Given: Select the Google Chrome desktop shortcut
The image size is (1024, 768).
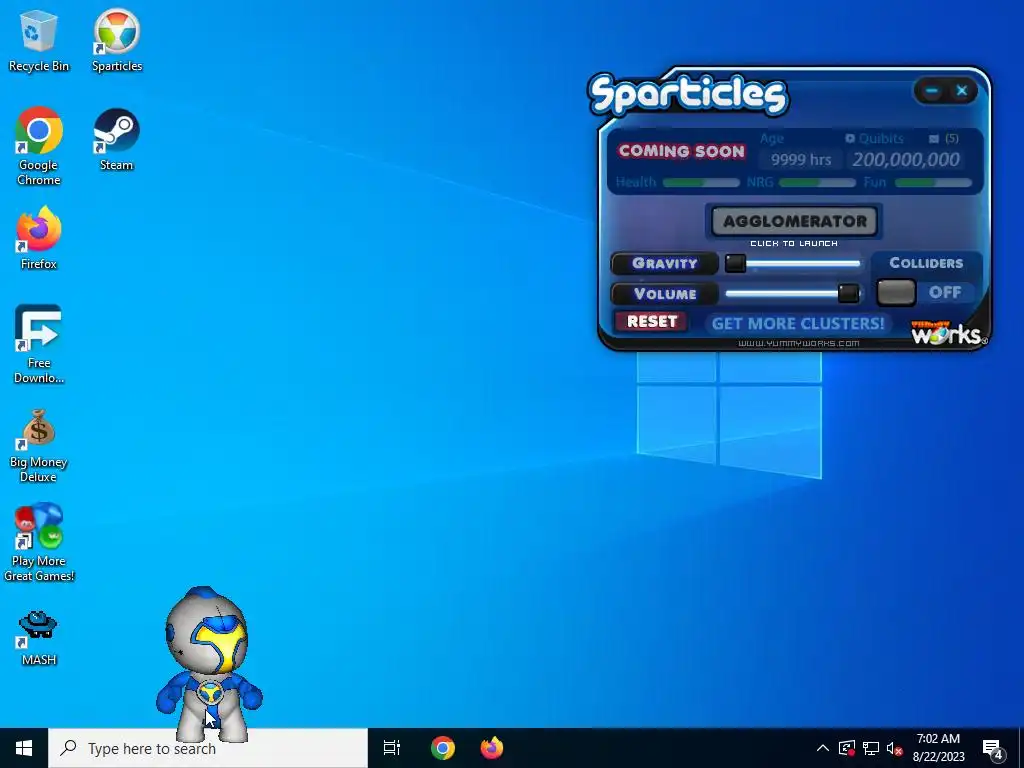Looking at the screenshot, I should coord(39,147).
